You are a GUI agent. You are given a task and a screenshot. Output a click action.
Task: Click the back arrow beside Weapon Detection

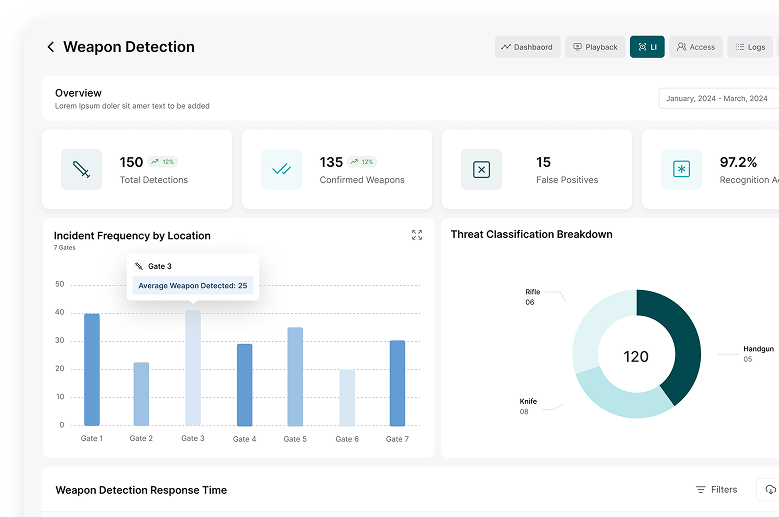tap(50, 47)
